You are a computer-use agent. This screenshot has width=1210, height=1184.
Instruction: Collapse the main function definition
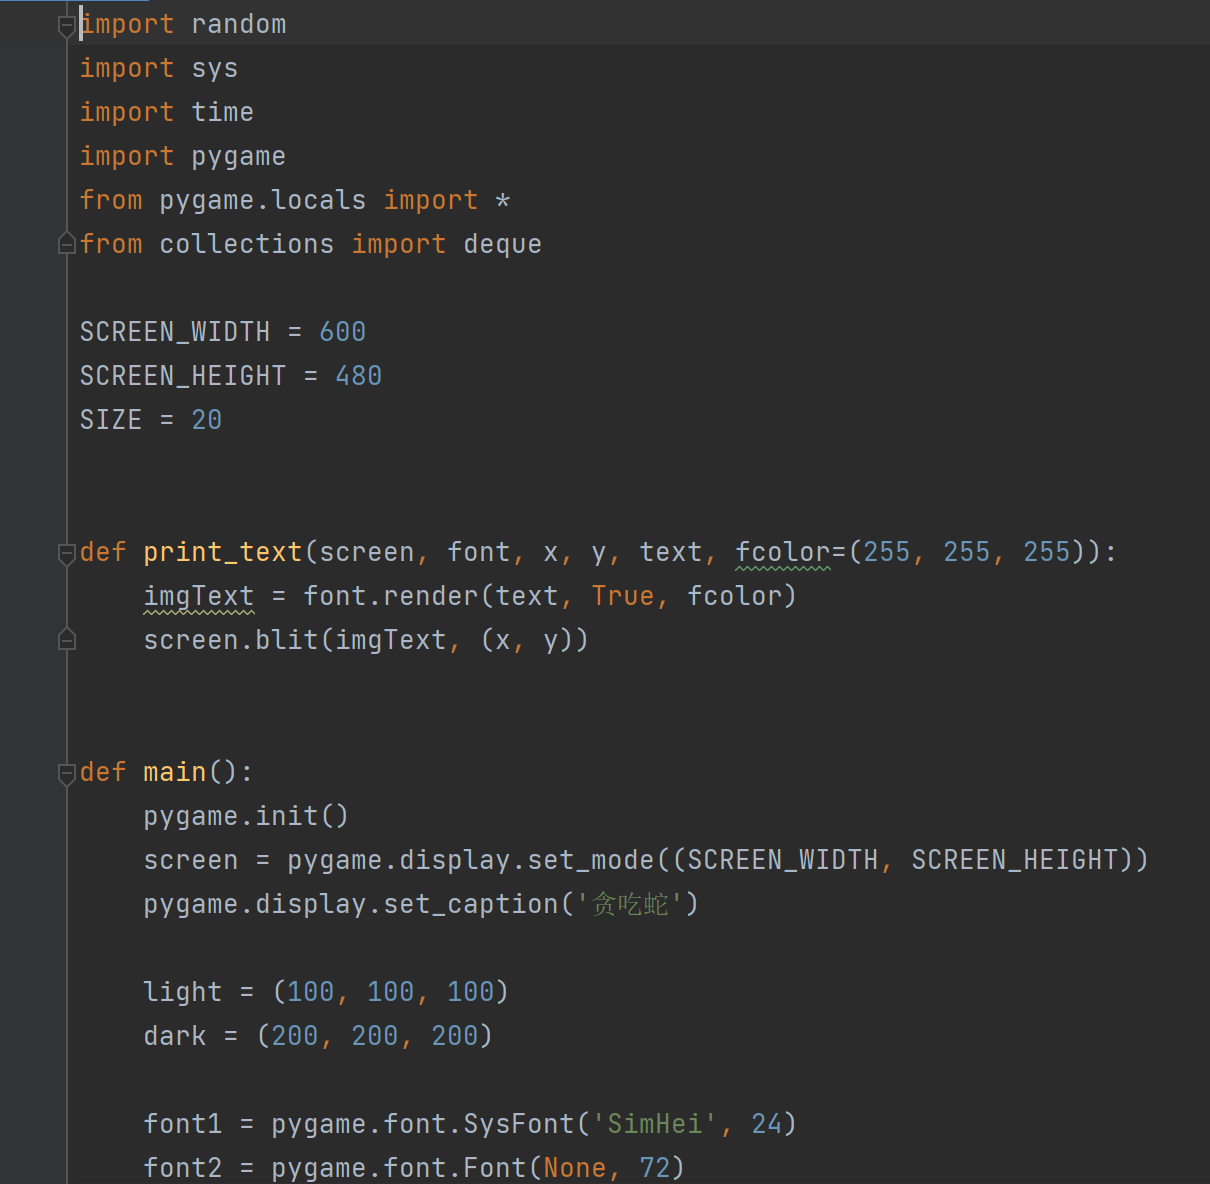click(67, 773)
